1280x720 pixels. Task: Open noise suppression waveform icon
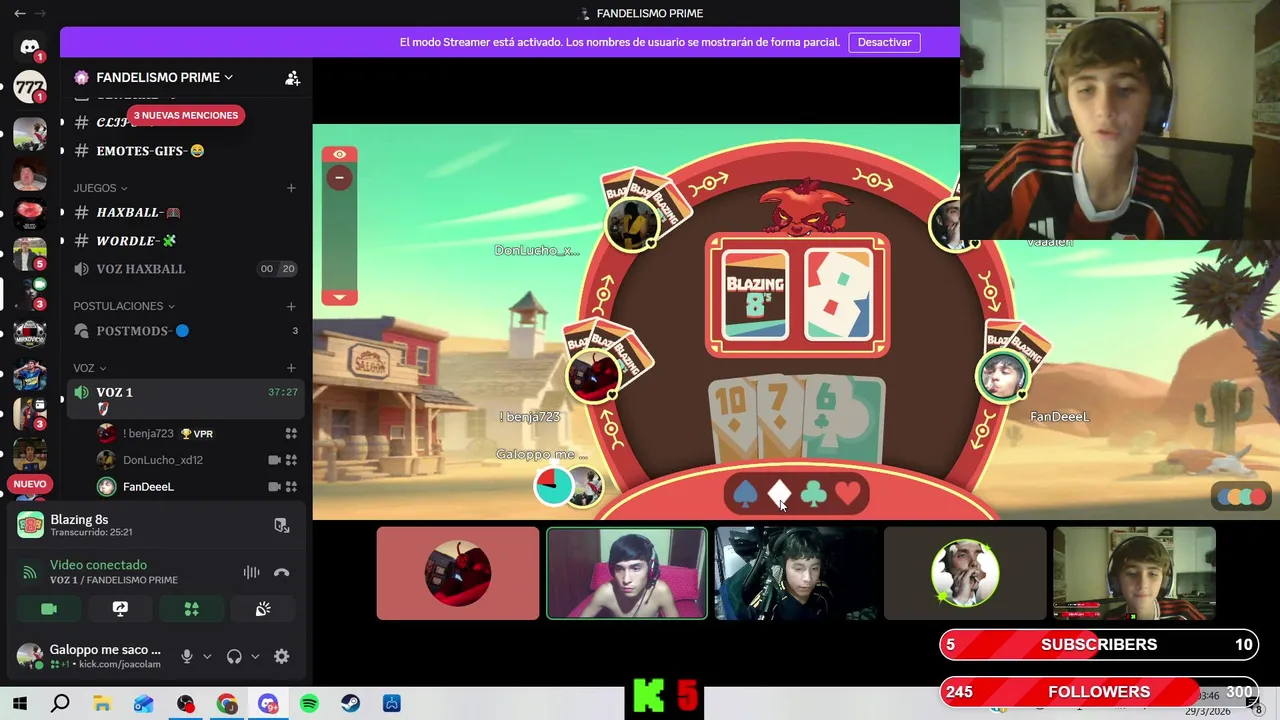pyautogui.click(x=251, y=572)
